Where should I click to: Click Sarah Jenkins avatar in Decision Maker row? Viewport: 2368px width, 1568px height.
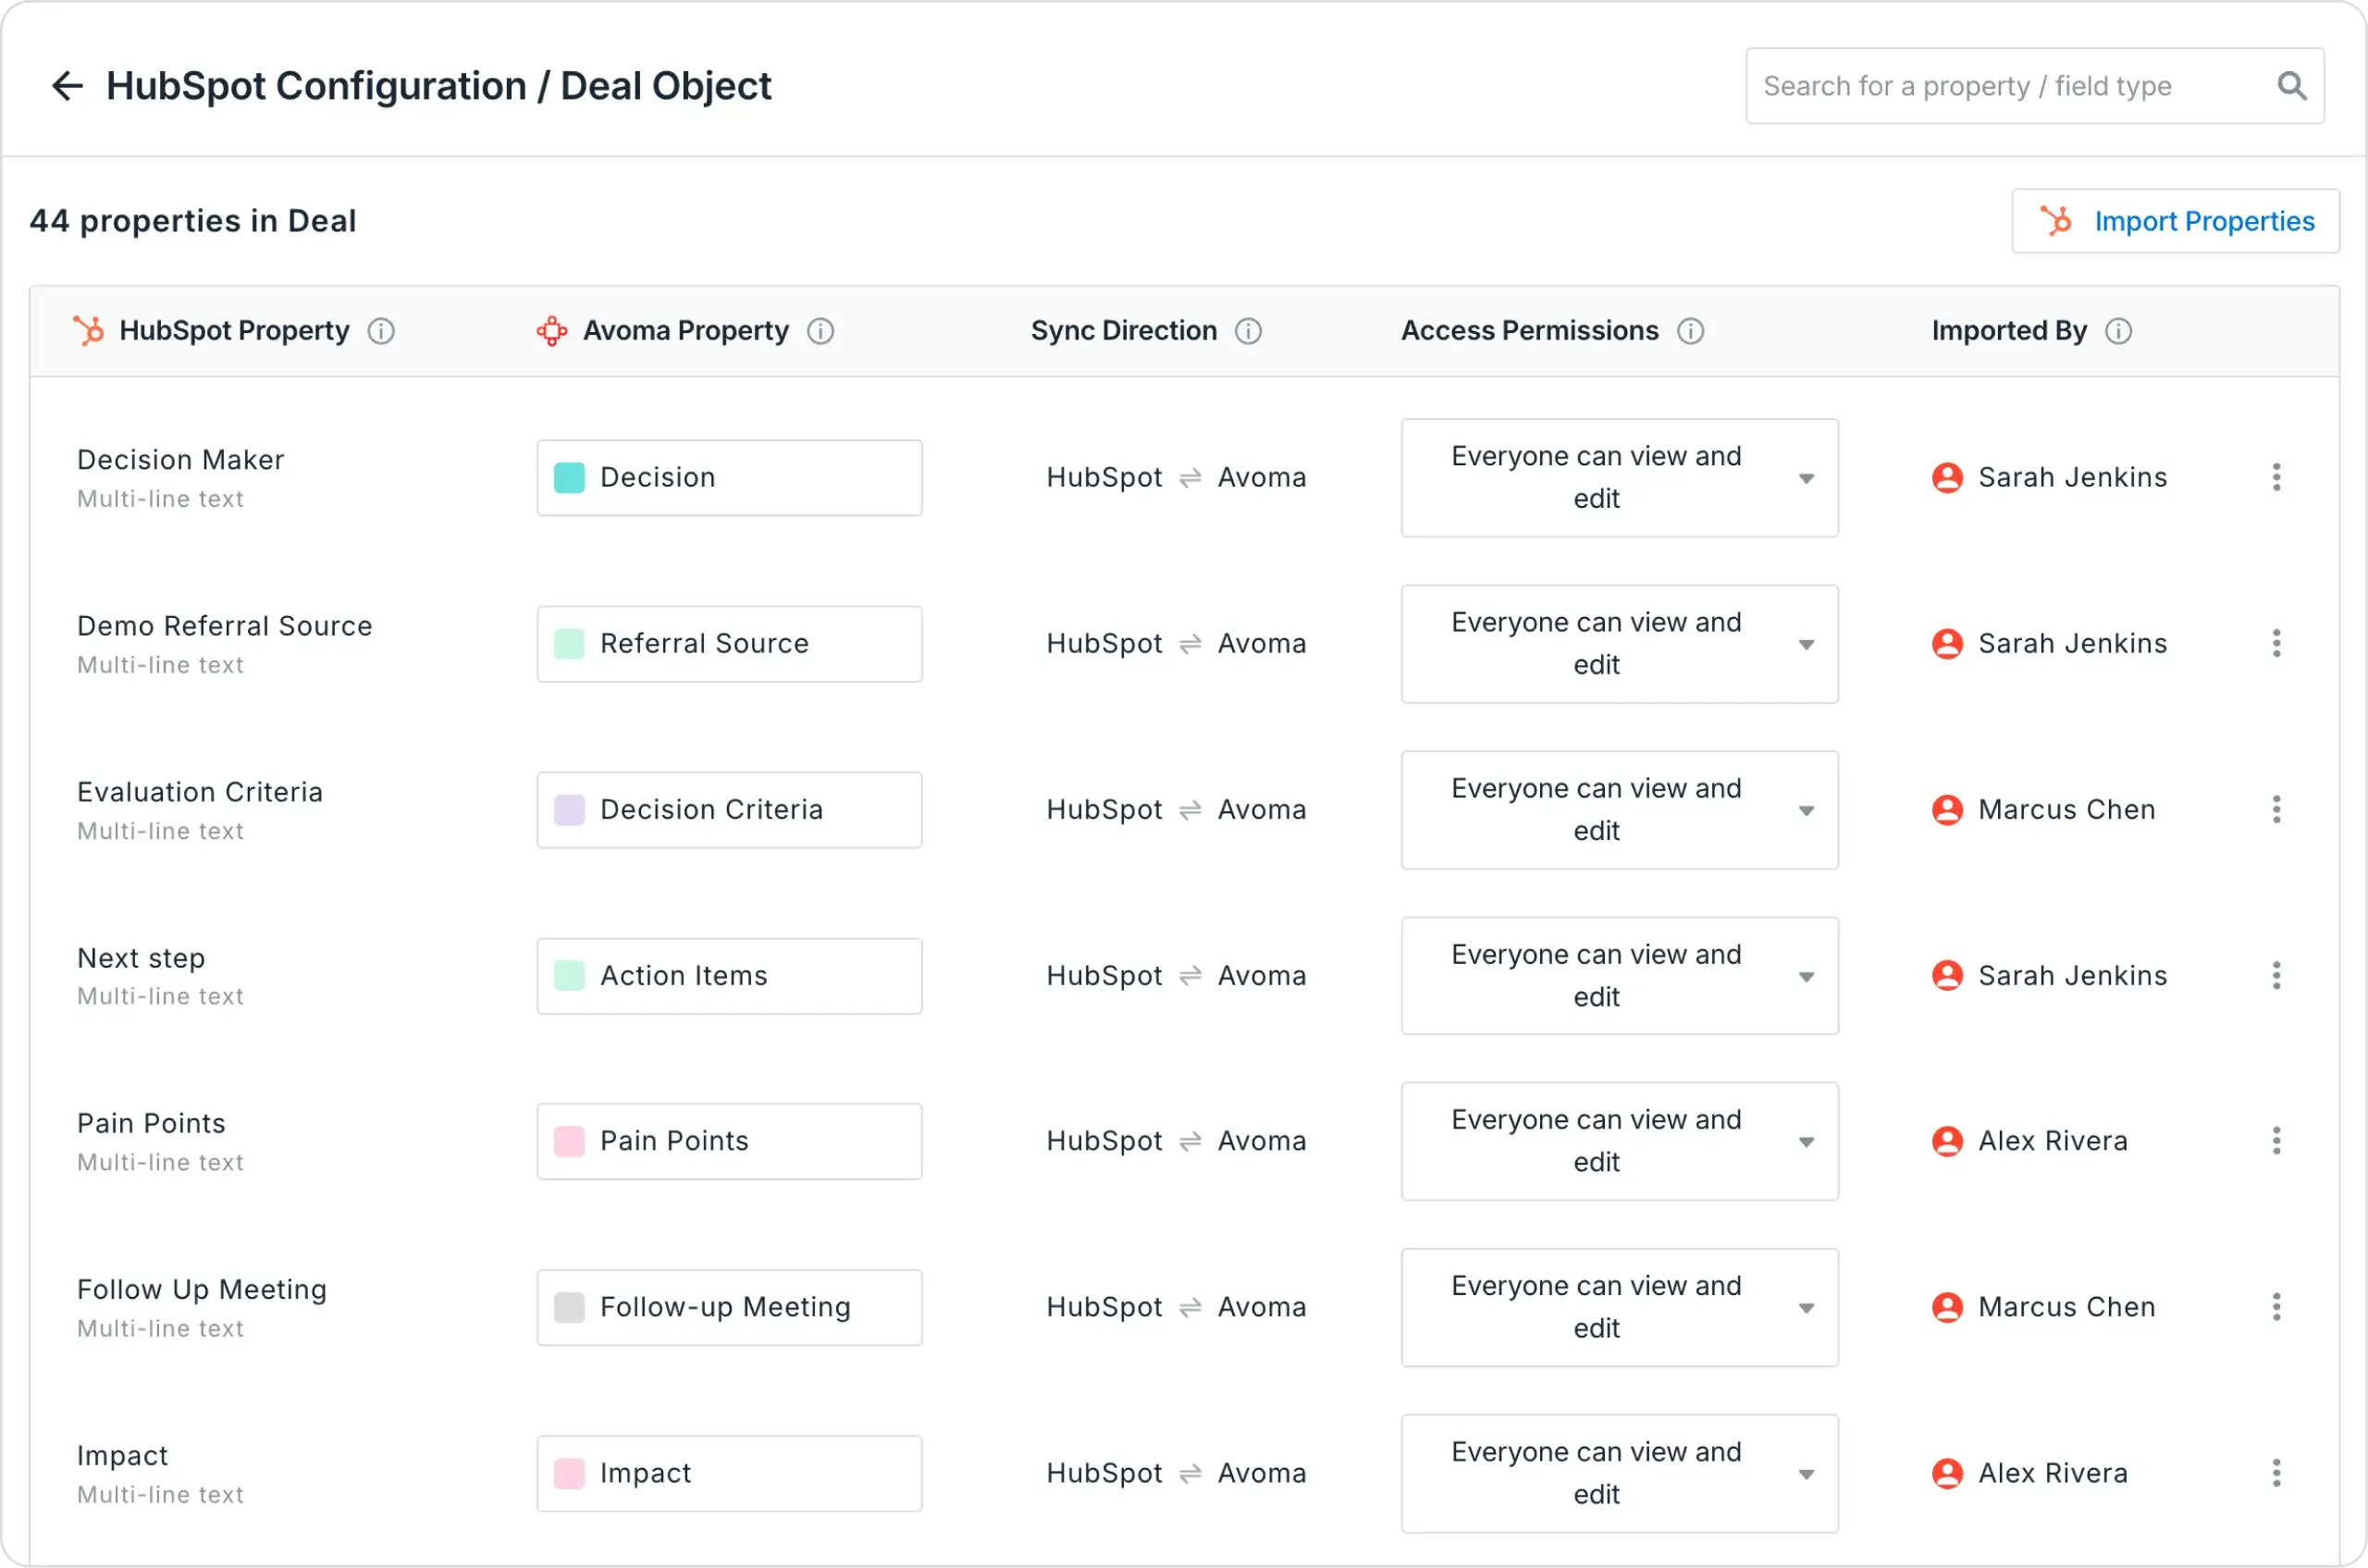click(x=1947, y=477)
